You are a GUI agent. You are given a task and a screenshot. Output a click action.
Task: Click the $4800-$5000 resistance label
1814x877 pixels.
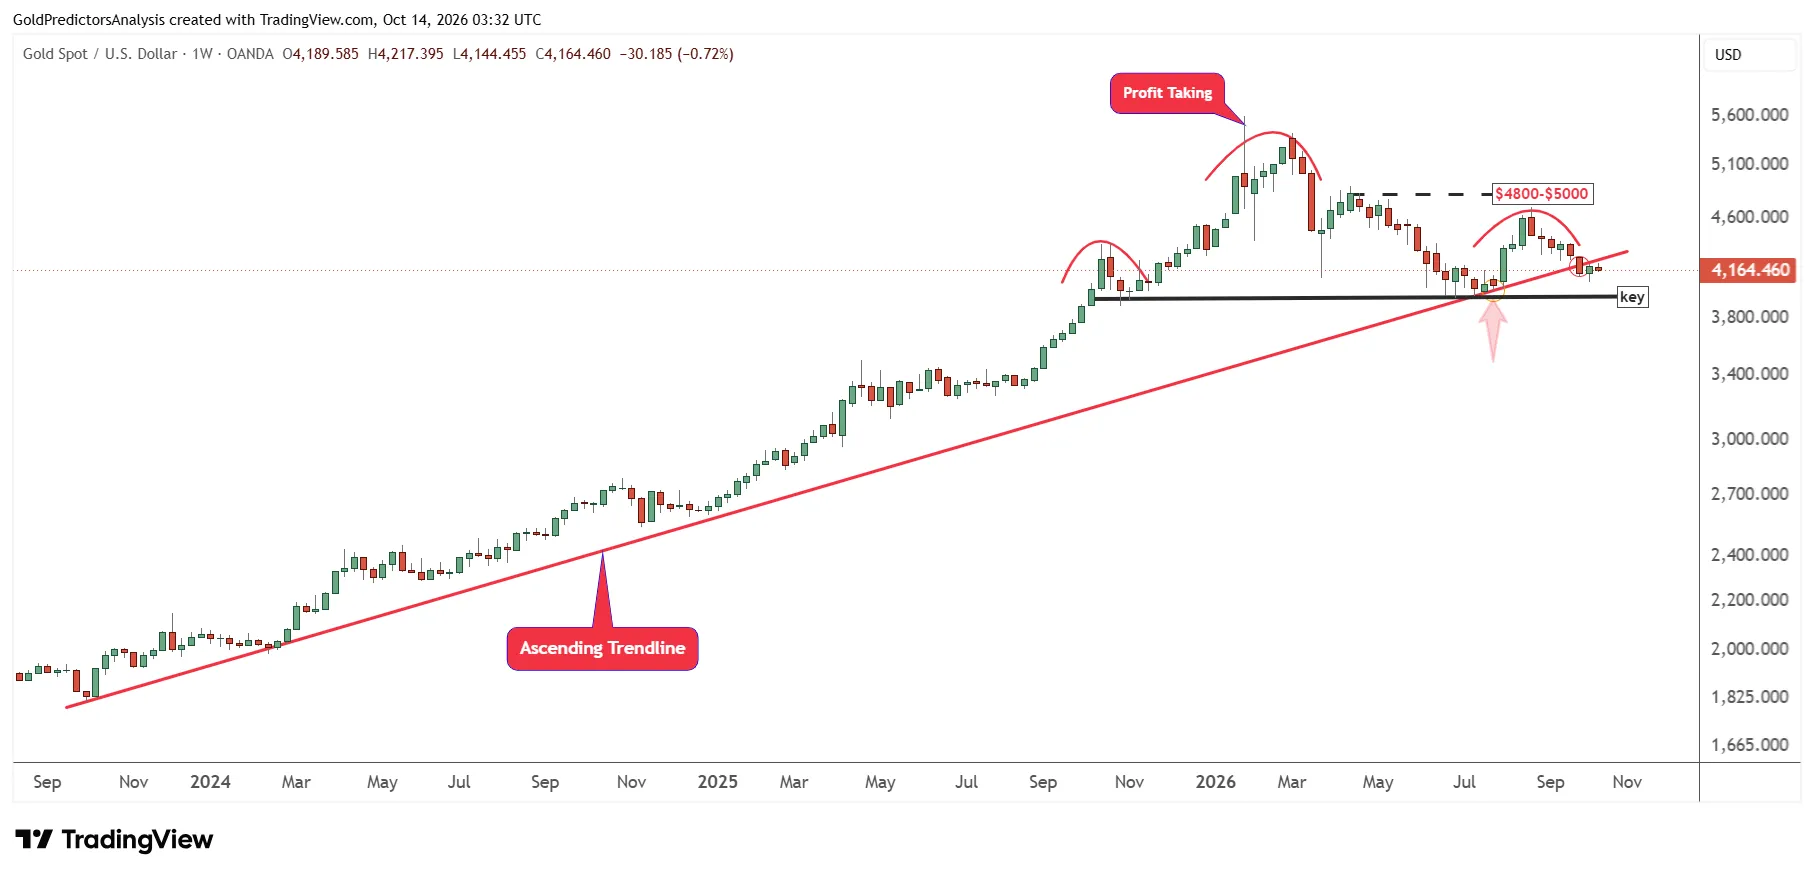[1541, 194]
